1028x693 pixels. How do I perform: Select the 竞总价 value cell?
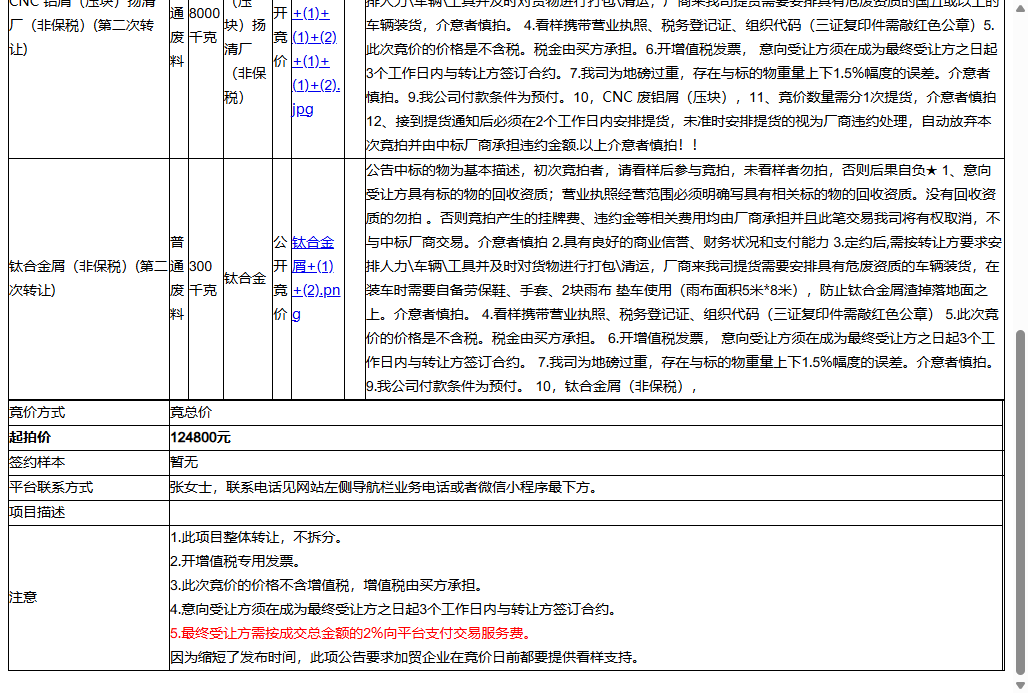586,412
